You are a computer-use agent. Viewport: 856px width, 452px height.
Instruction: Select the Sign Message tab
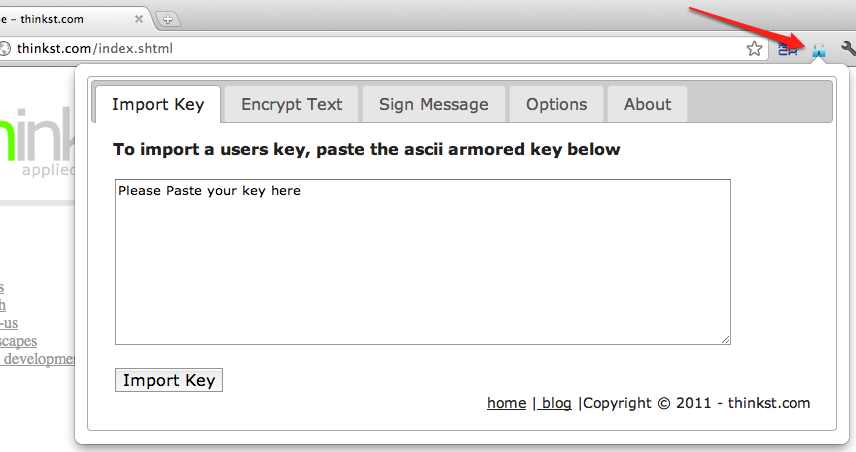click(x=433, y=104)
